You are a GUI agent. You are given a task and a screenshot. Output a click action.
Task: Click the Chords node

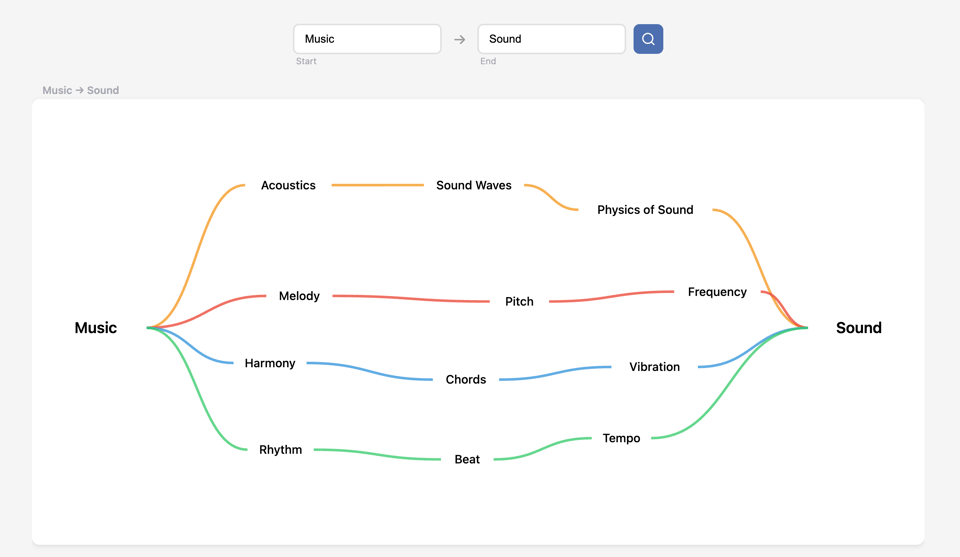pos(466,380)
